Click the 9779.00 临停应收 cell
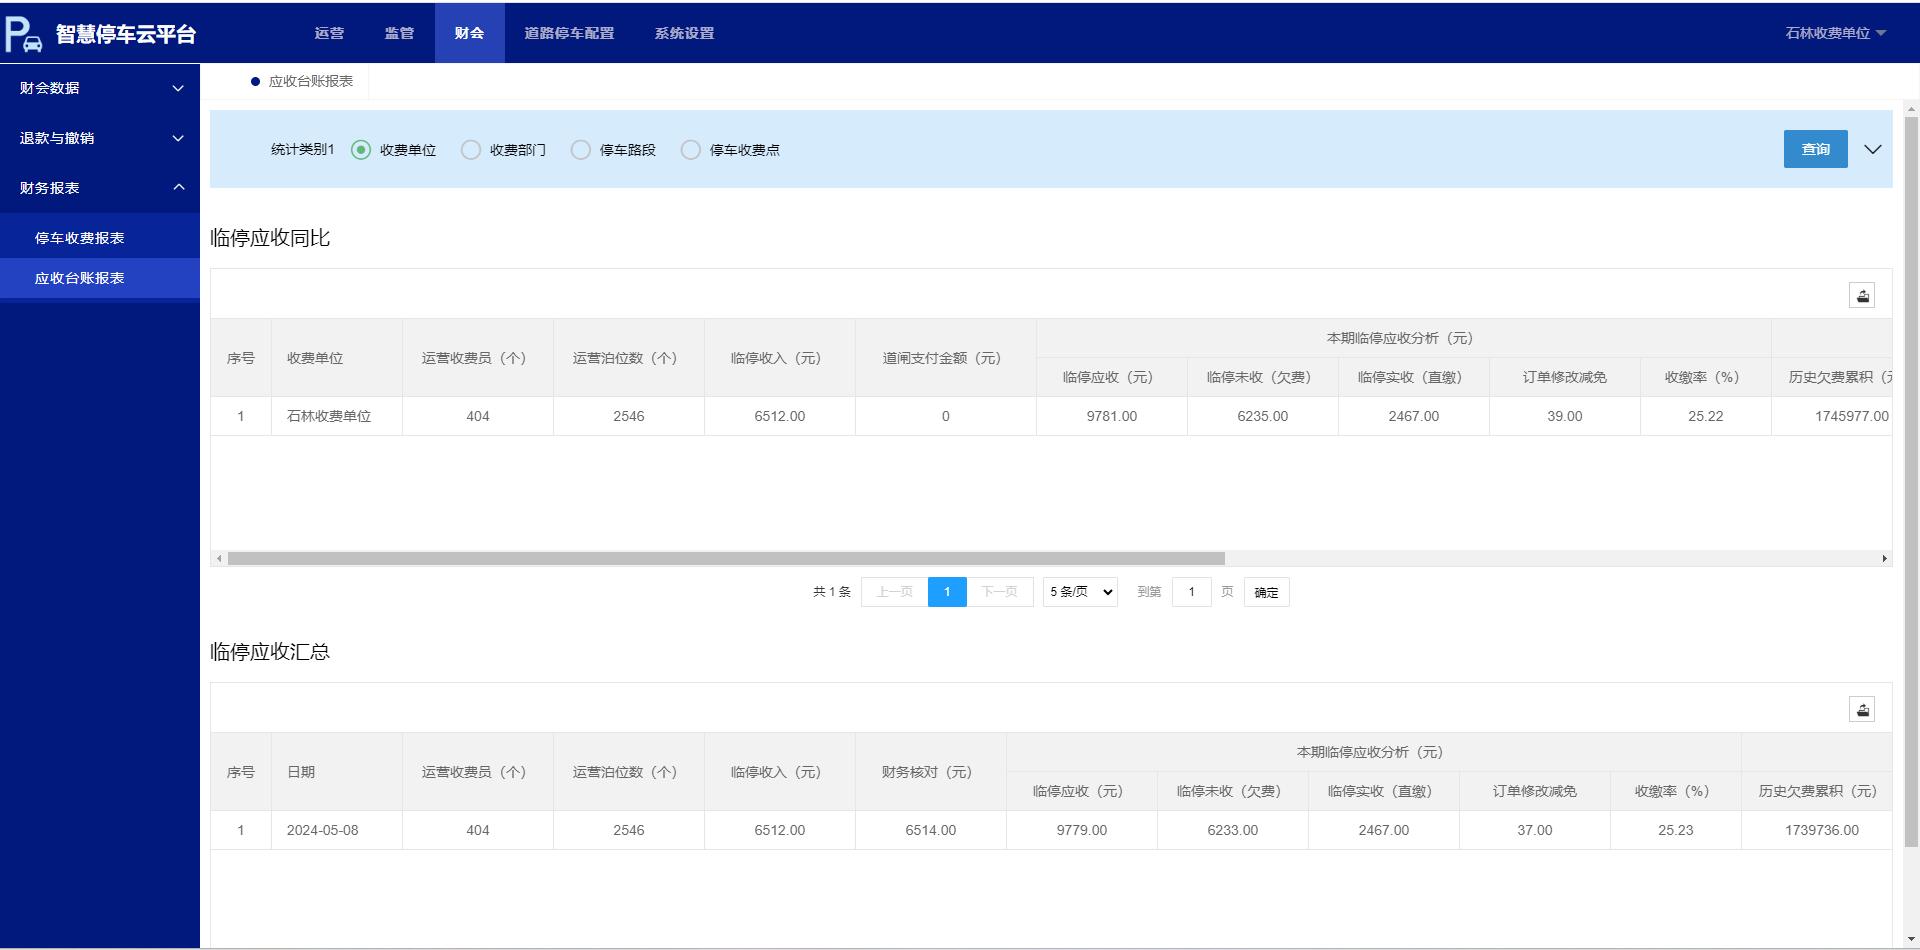The height and width of the screenshot is (950, 1920). (1081, 830)
